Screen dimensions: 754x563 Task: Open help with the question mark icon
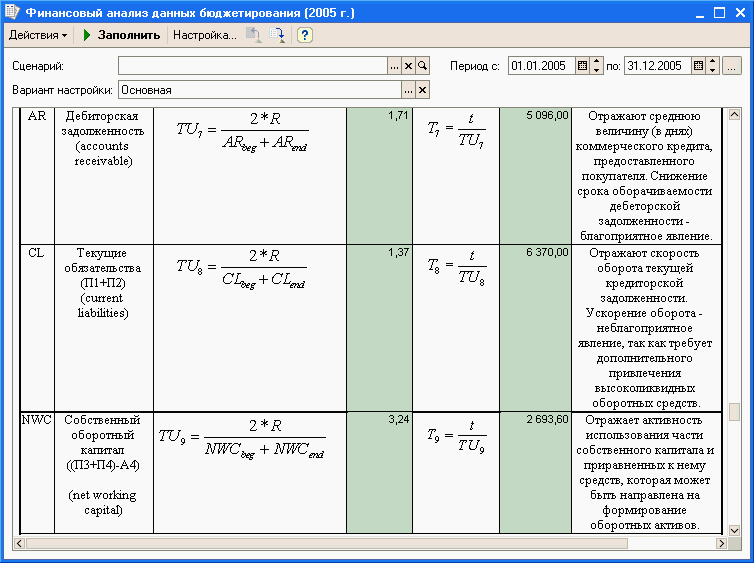tap(304, 35)
